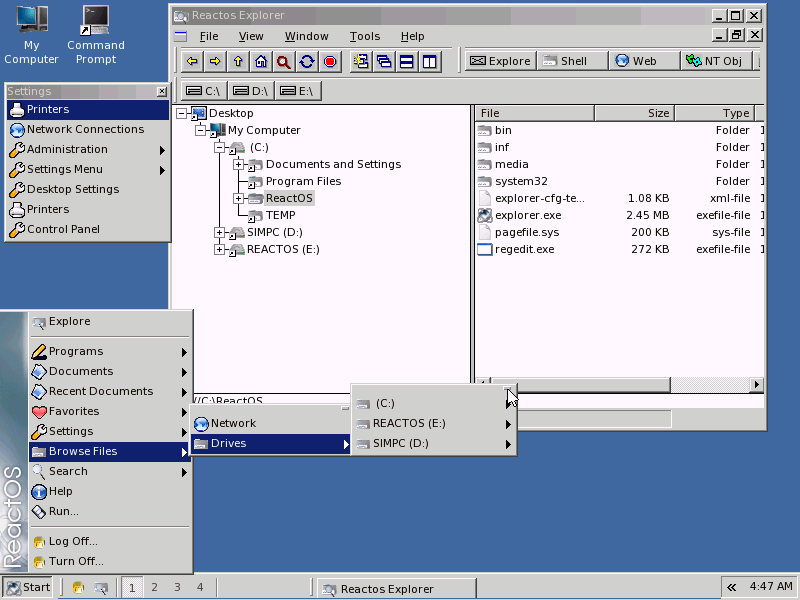Expand the REACTOS (E:) tree node

coord(221,249)
